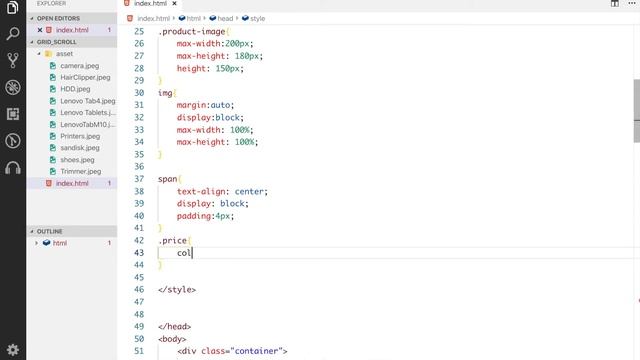This screenshot has height=360, width=640.
Task: Open HDD.jpeg file
Action: coord(76,89)
